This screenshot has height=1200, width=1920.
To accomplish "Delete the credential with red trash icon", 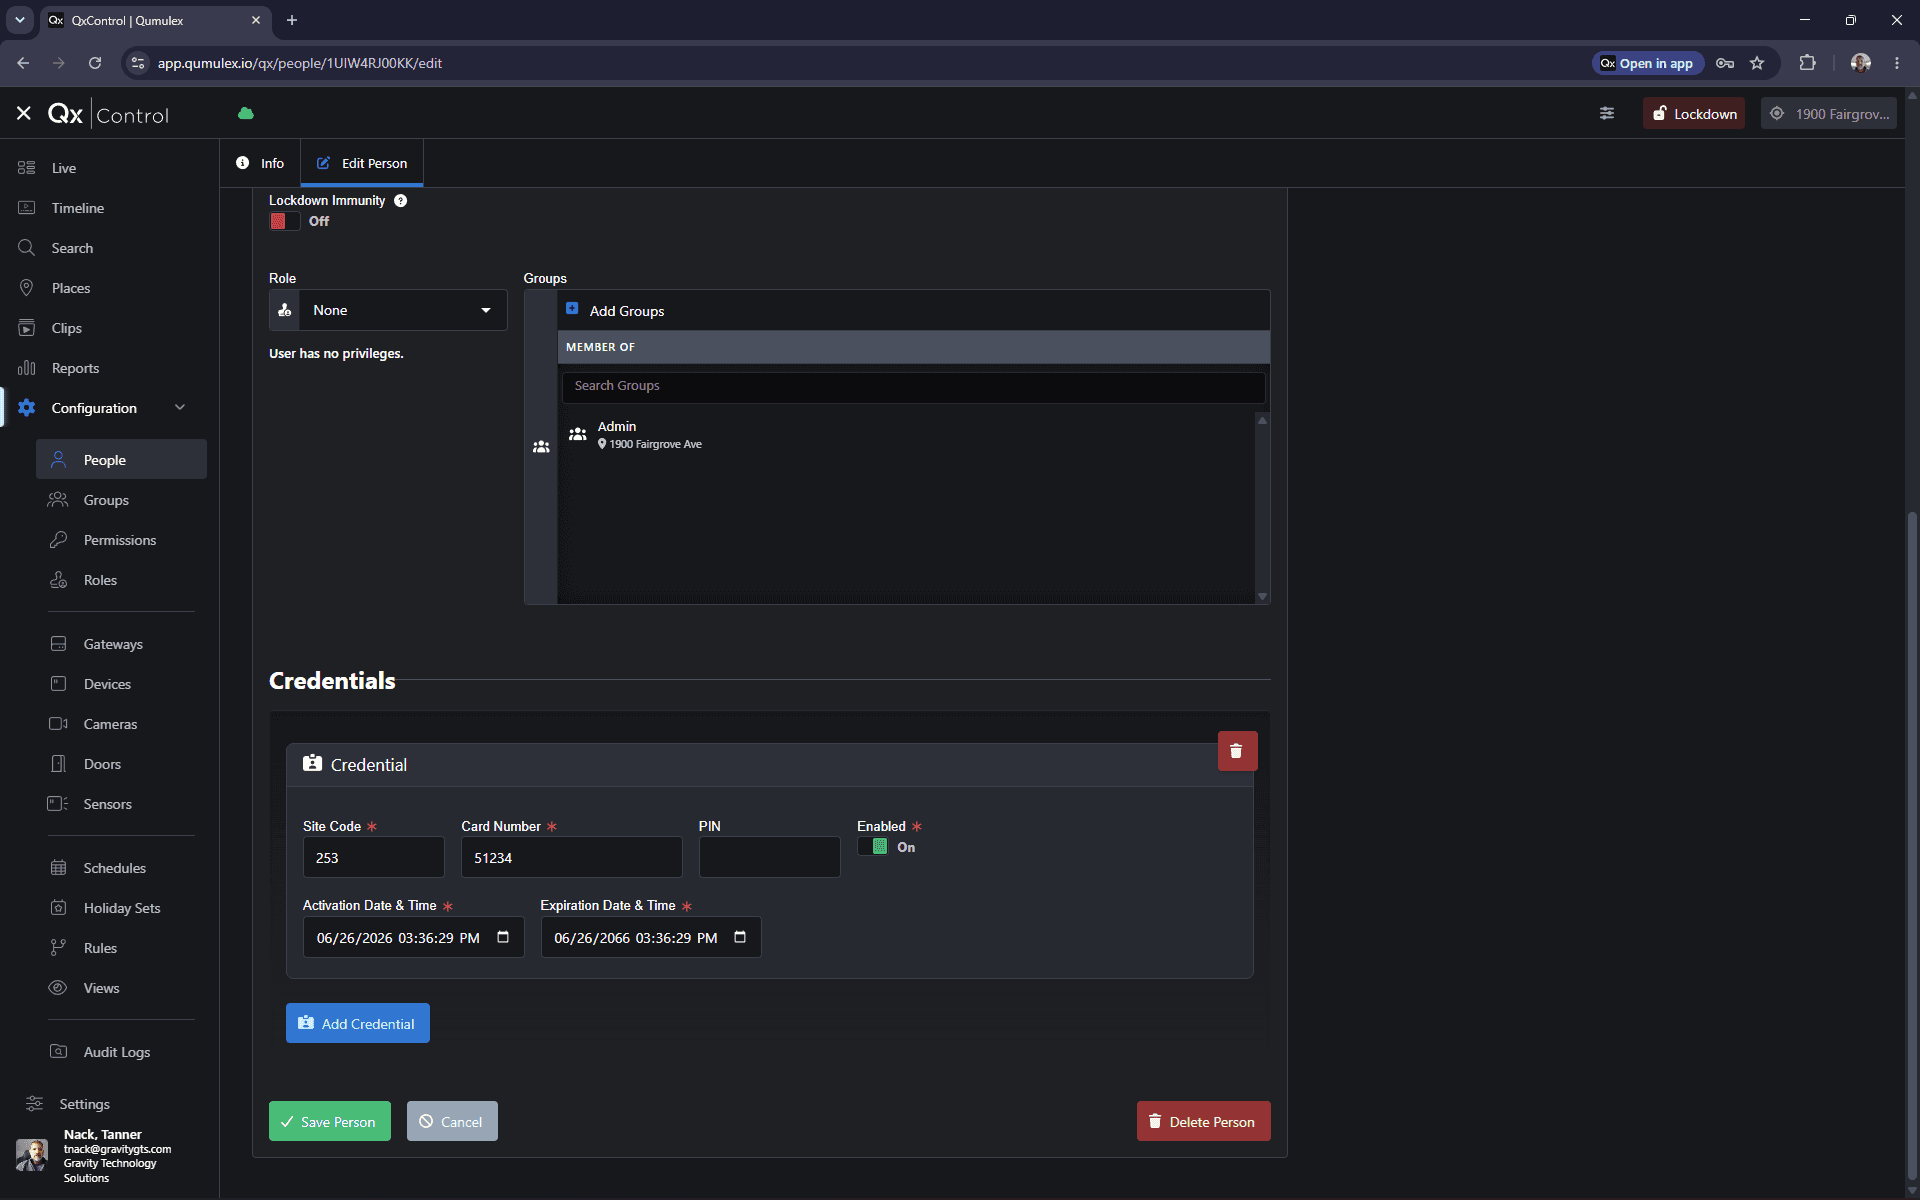I will (x=1237, y=751).
